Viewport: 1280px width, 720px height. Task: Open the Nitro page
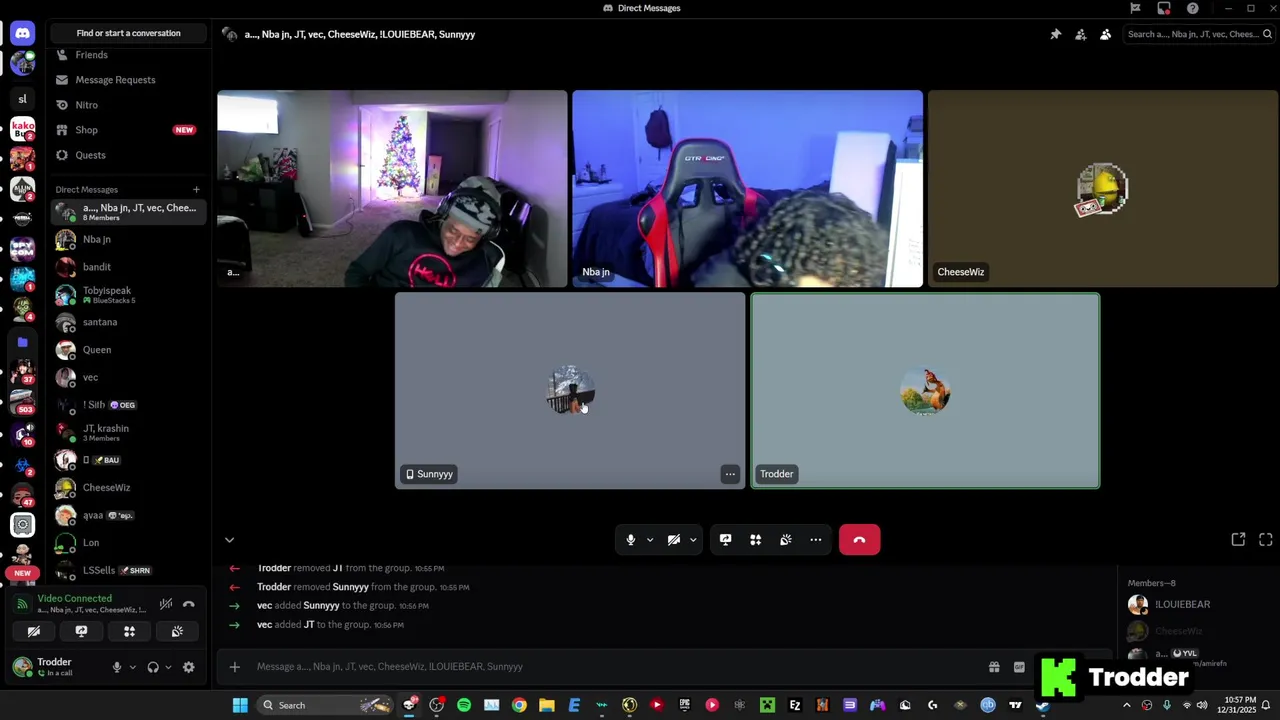tap(129, 105)
